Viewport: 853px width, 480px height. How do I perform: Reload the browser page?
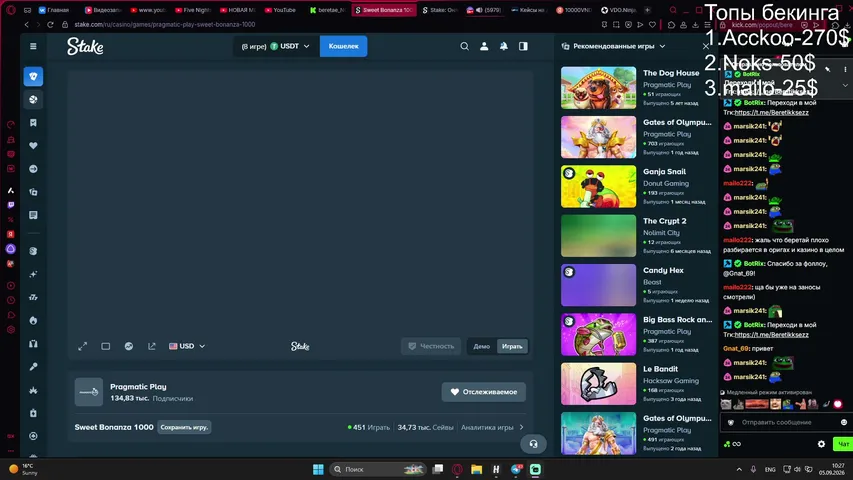click(50, 24)
